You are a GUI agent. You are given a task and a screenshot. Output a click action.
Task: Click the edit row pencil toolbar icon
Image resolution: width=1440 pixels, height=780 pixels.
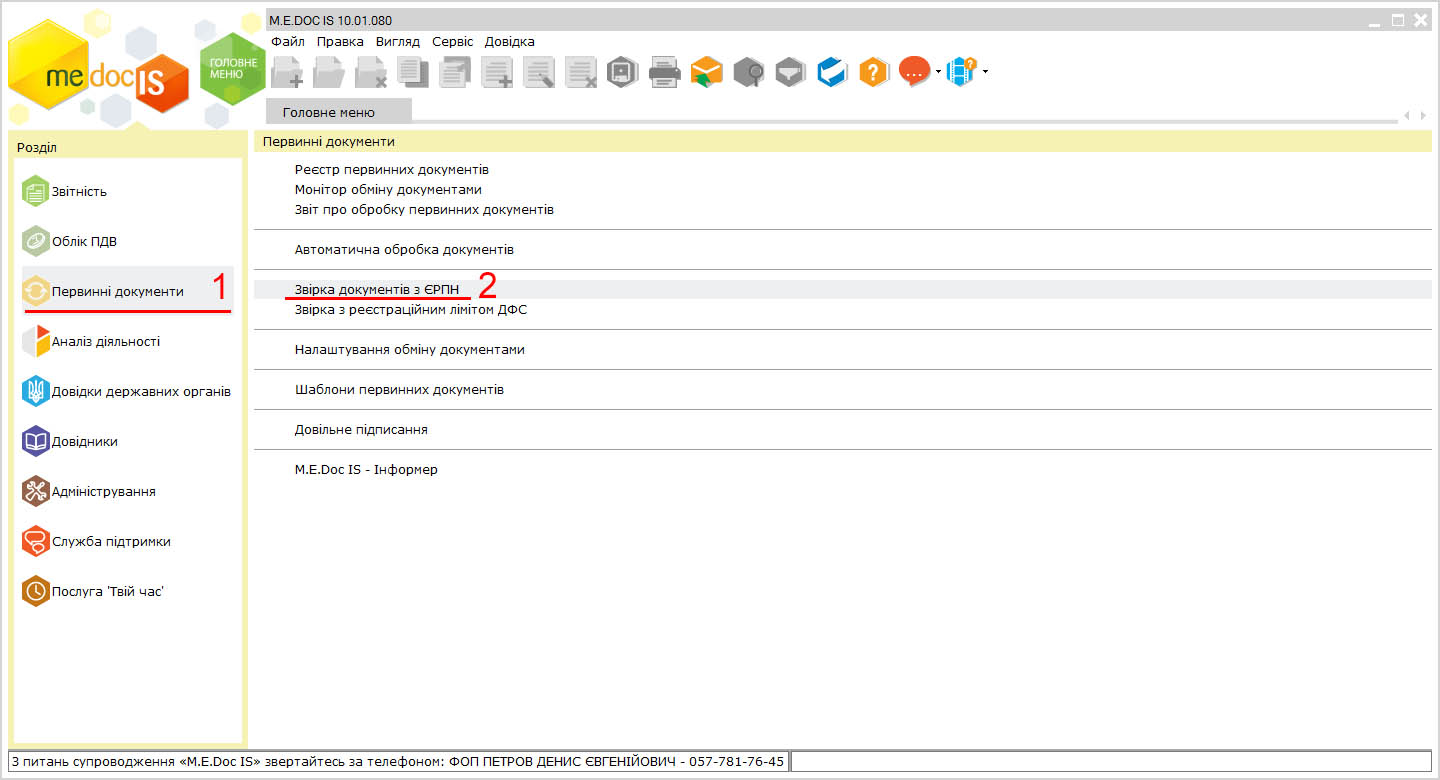pos(539,72)
